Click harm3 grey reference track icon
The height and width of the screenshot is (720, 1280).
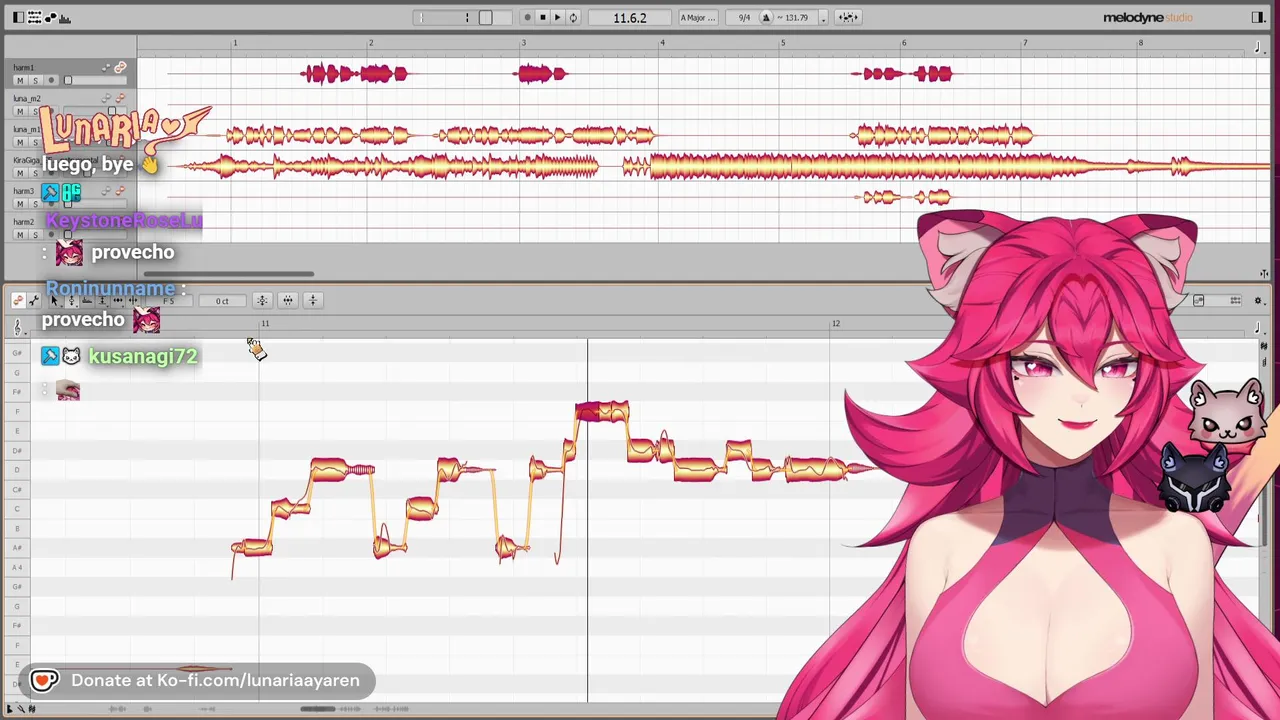click(106, 190)
